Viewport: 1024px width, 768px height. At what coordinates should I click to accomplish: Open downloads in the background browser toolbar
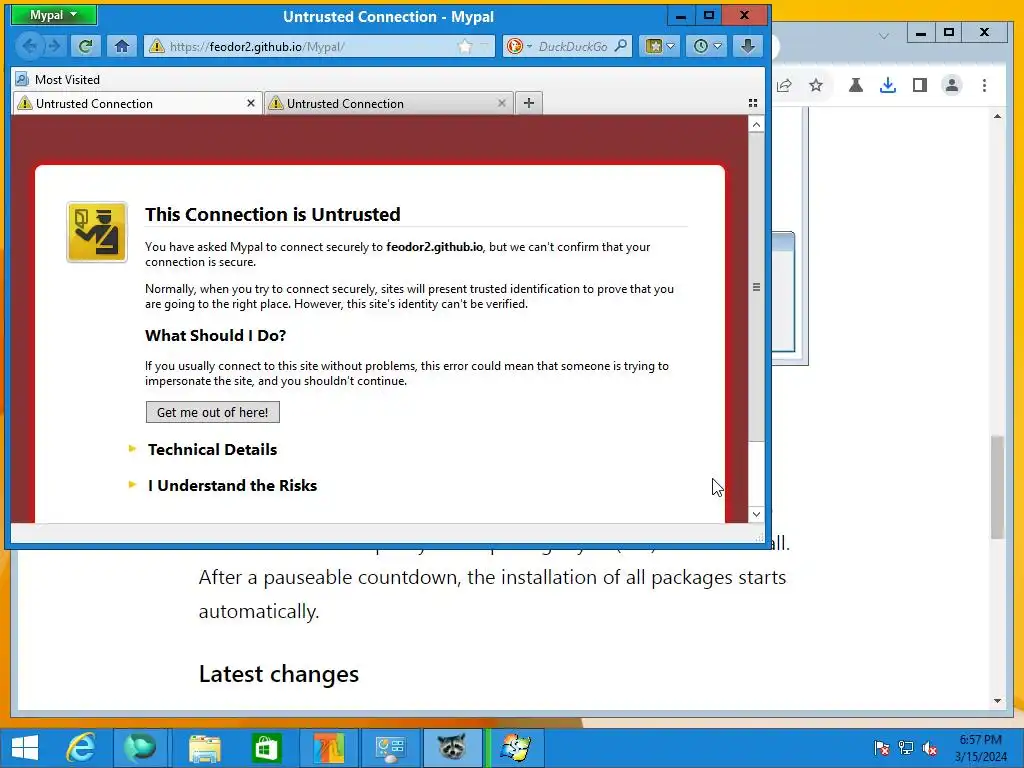[888, 85]
